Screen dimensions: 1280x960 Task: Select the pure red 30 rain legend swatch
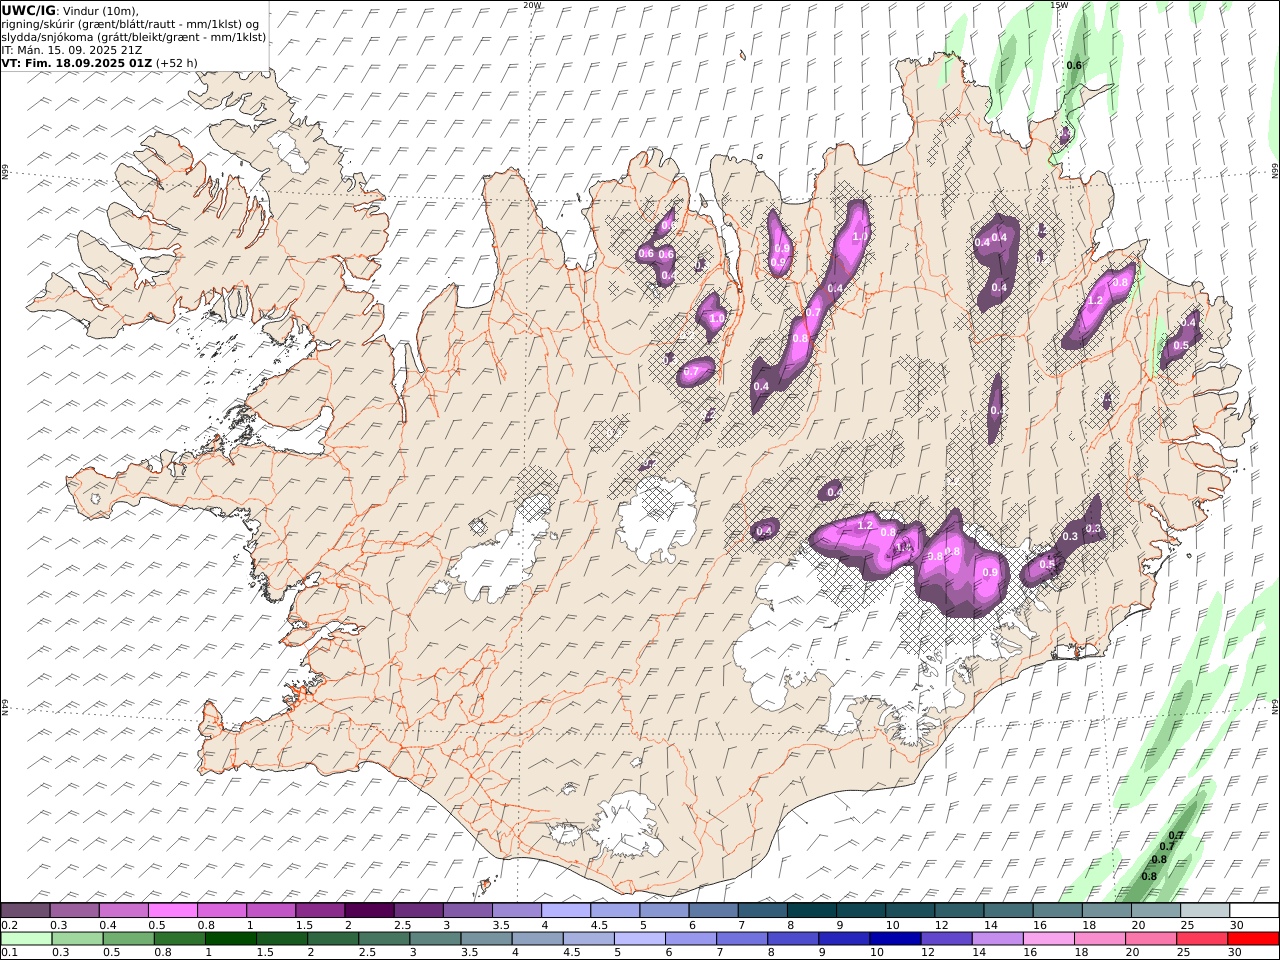(x=1253, y=939)
